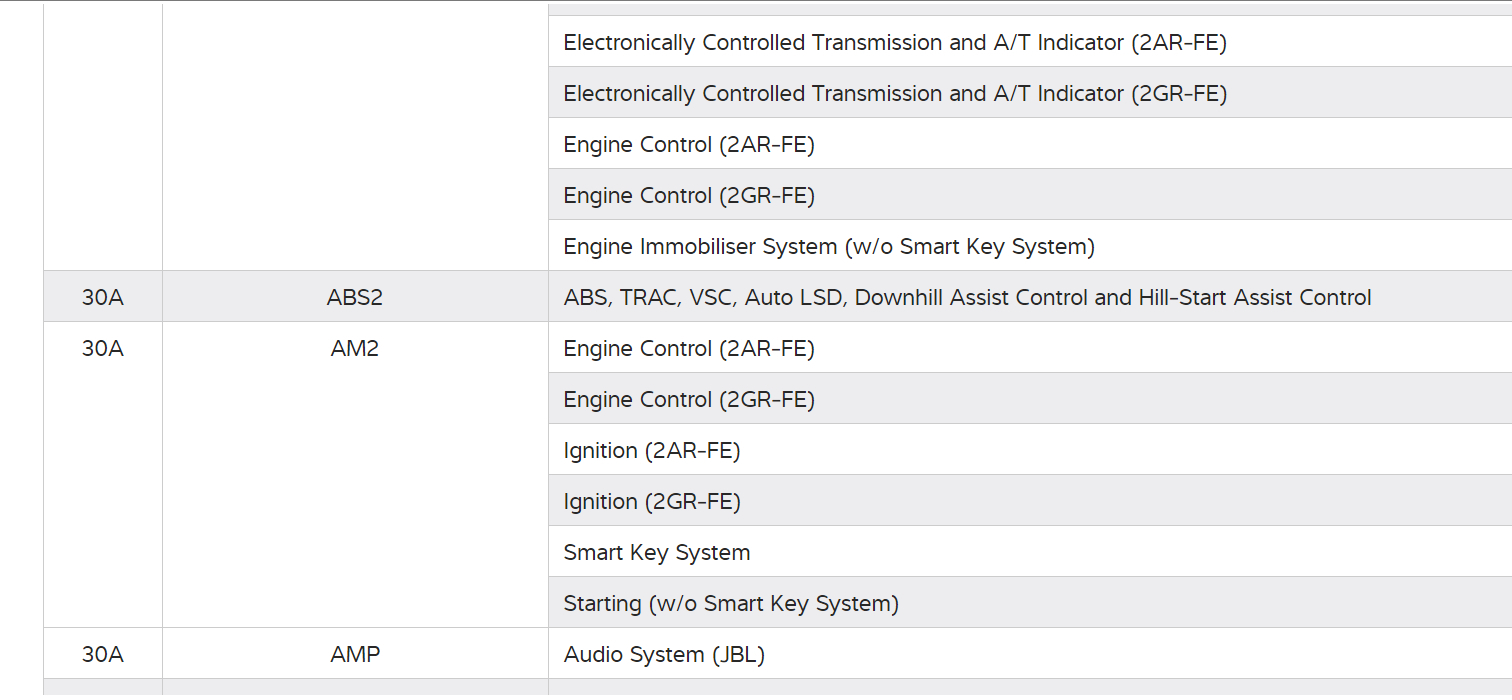Click the Ignition (2AR-FE) row
Viewport: 1512px width, 700px height.
(652, 451)
